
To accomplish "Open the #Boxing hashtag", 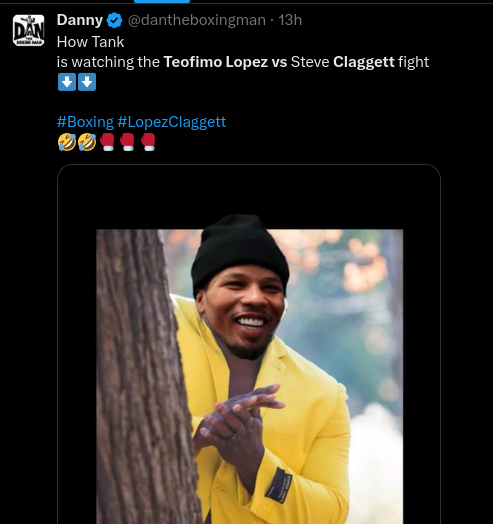I will pos(86,122).
